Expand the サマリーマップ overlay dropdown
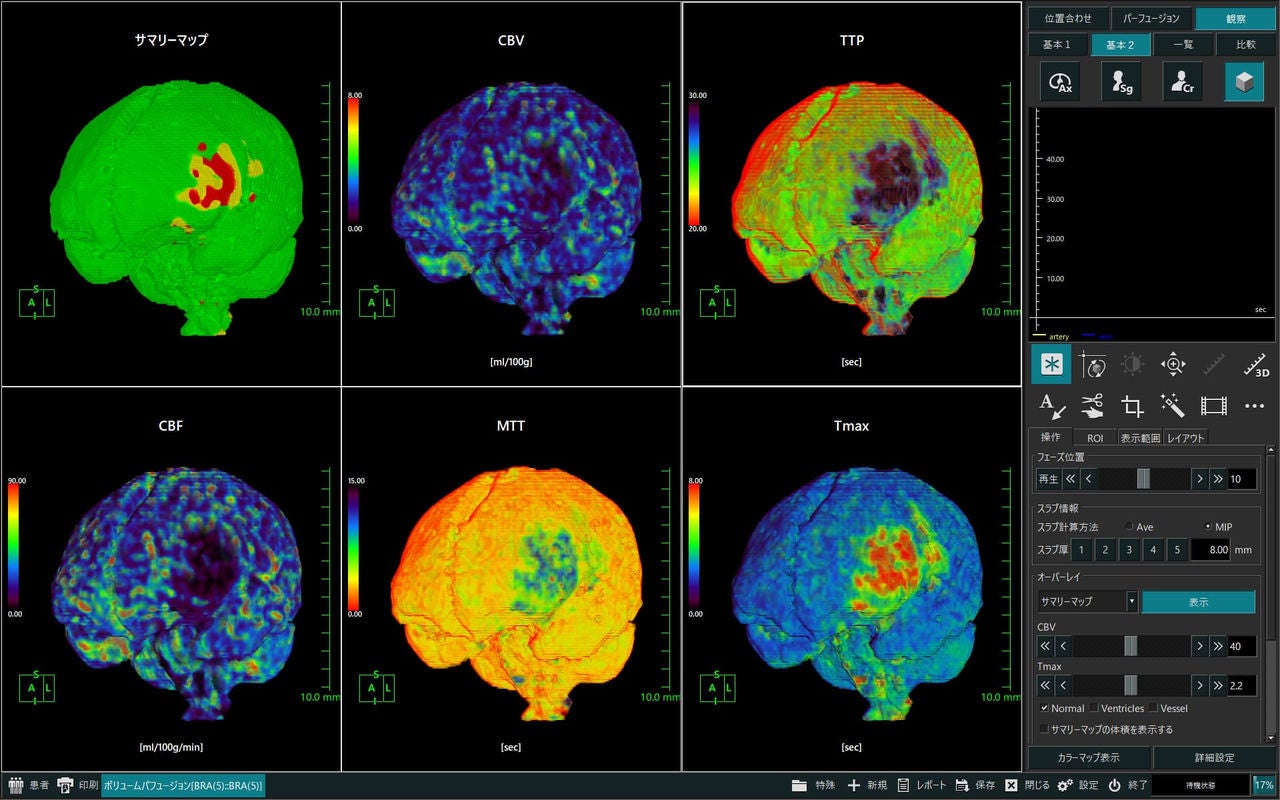The width and height of the screenshot is (1280, 800). coord(1132,601)
